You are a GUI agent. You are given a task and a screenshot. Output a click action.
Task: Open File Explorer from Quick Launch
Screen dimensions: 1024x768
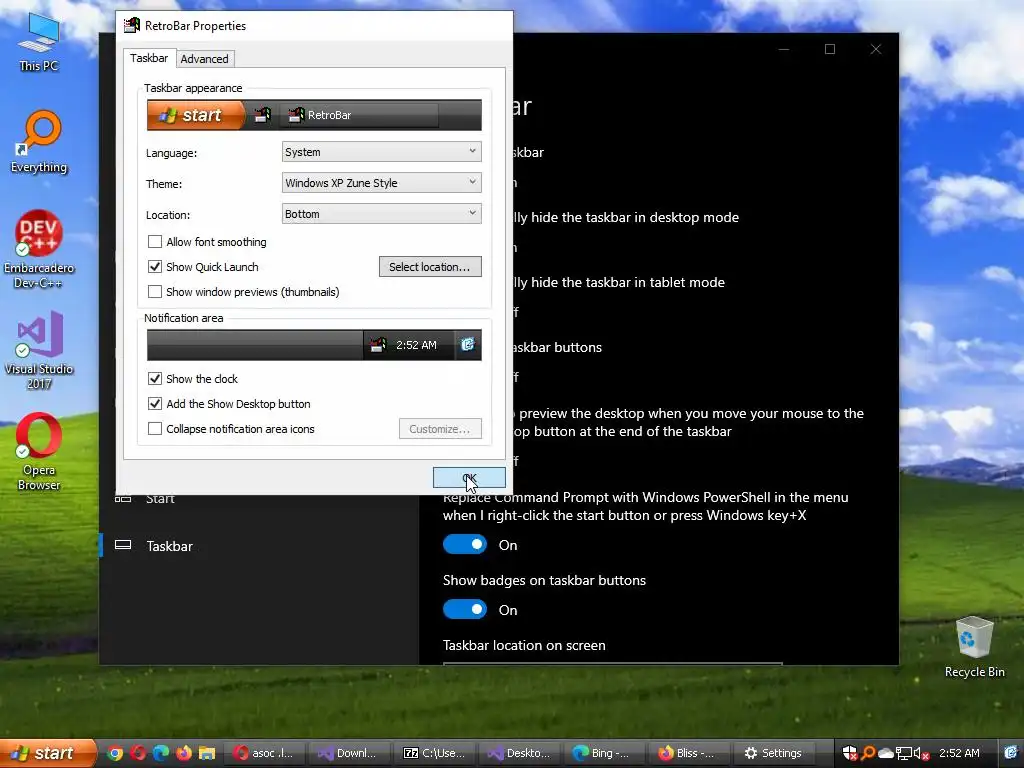pos(207,753)
